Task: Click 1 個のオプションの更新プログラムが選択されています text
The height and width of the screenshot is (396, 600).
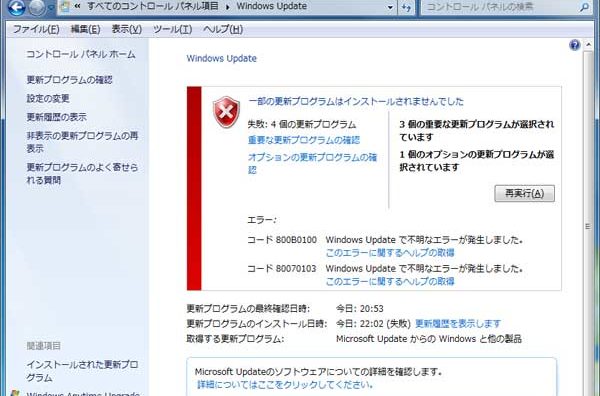Action: (x=477, y=161)
